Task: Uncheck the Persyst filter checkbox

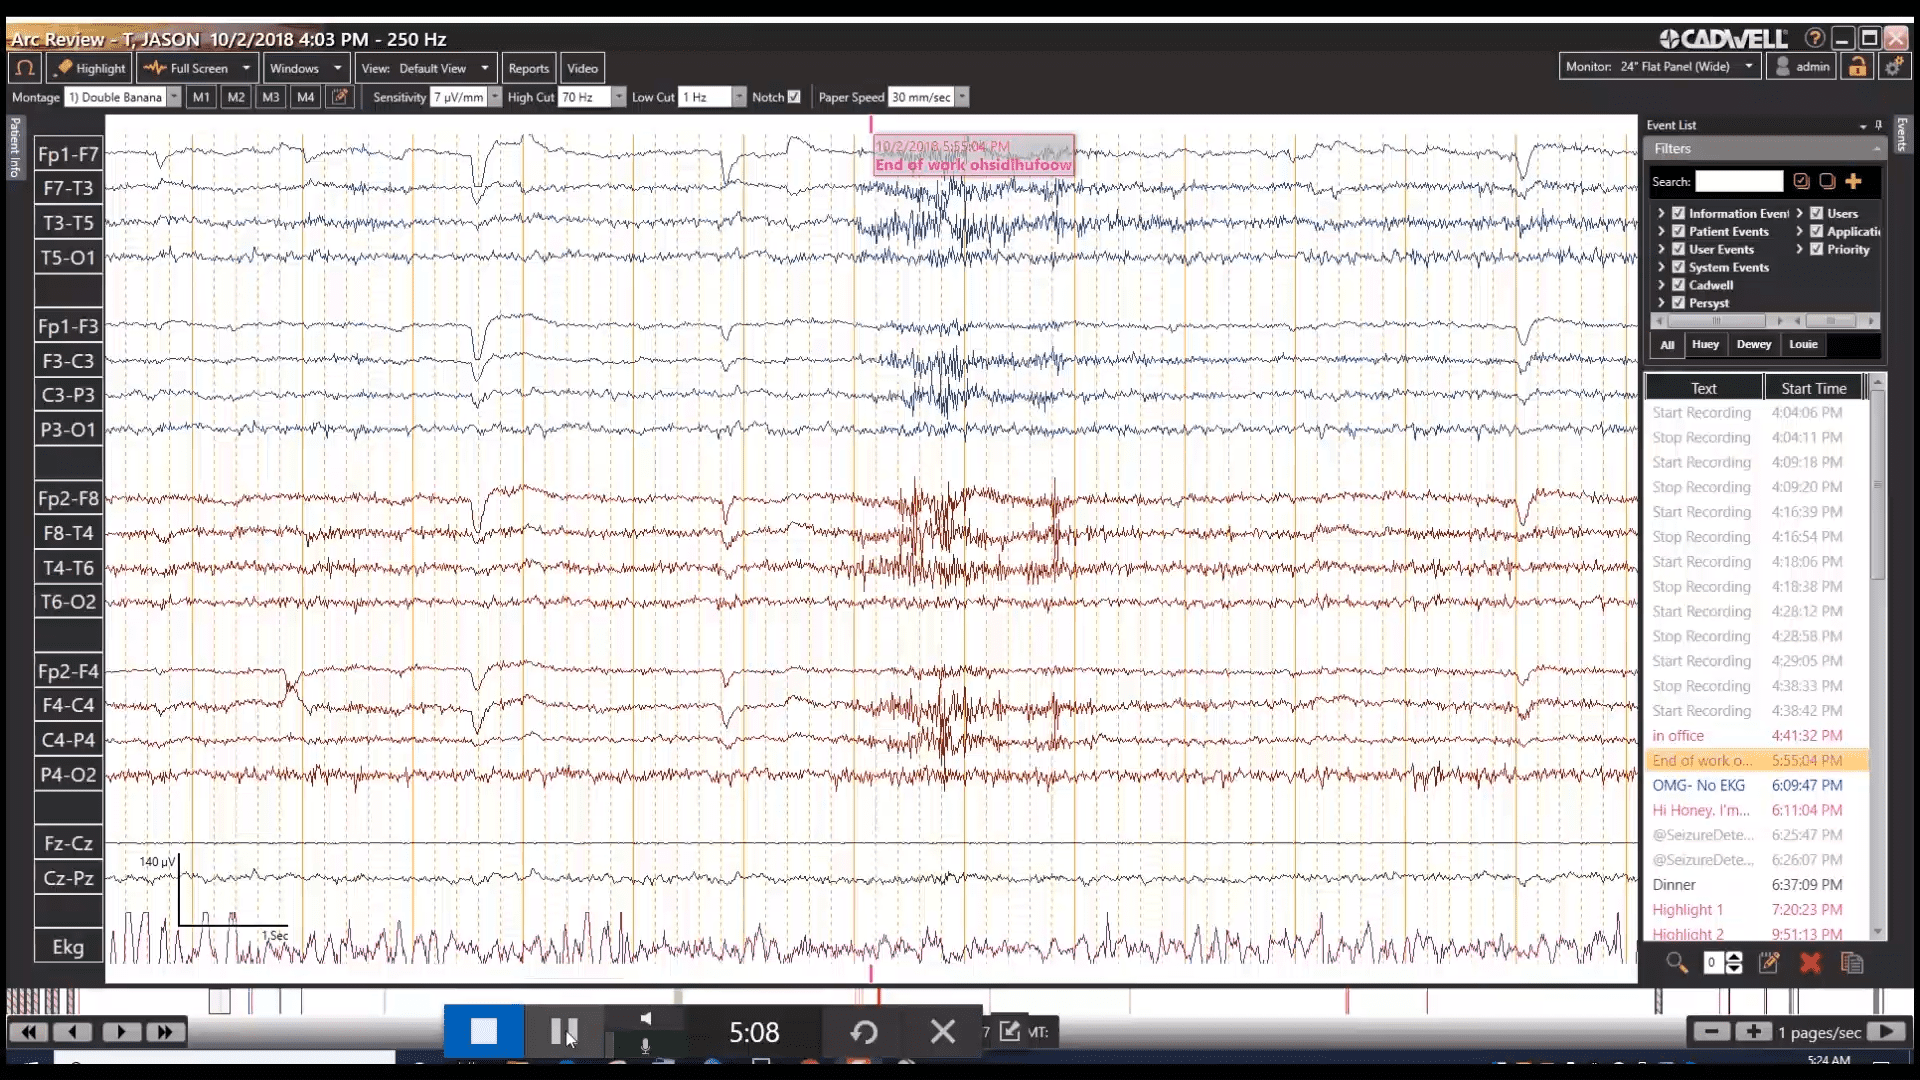Action: coord(1679,303)
